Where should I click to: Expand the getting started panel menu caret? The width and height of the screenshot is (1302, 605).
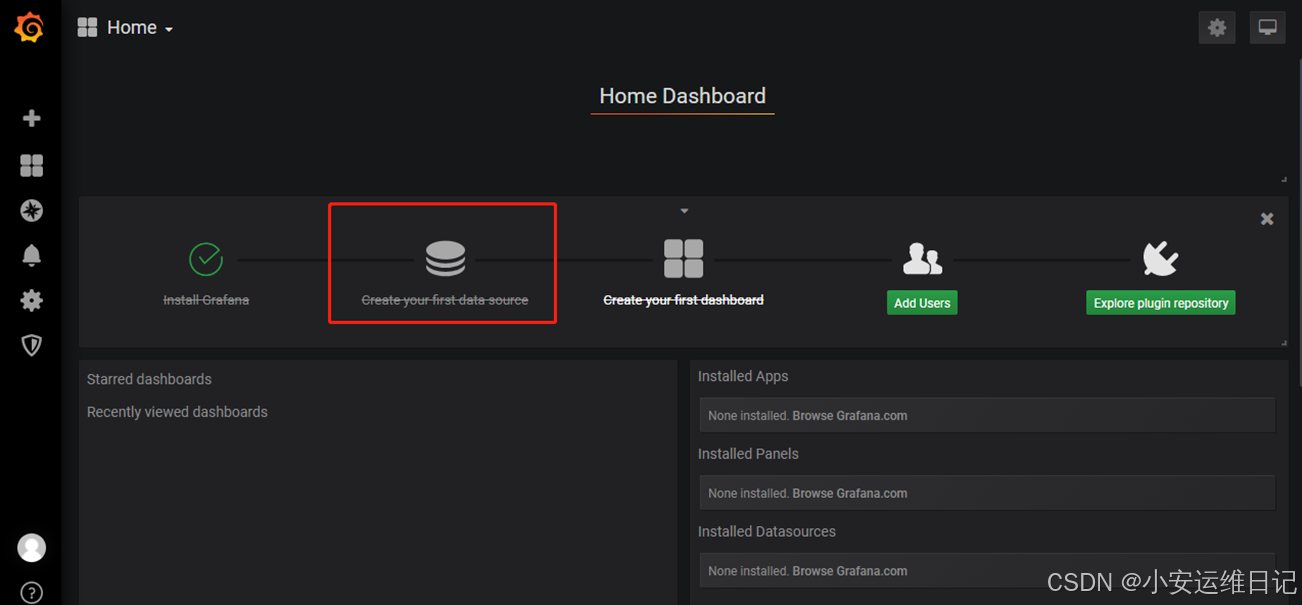[x=684, y=211]
